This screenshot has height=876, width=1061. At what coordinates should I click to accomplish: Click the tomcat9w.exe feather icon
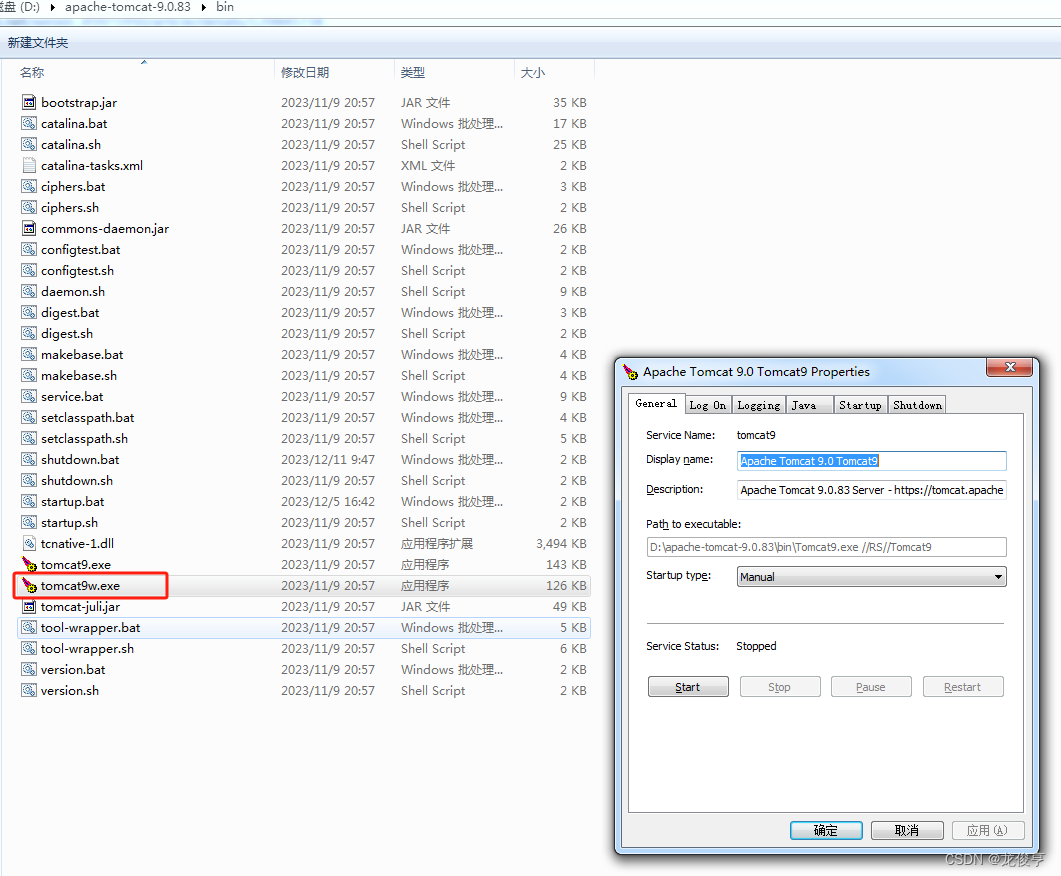[28, 585]
